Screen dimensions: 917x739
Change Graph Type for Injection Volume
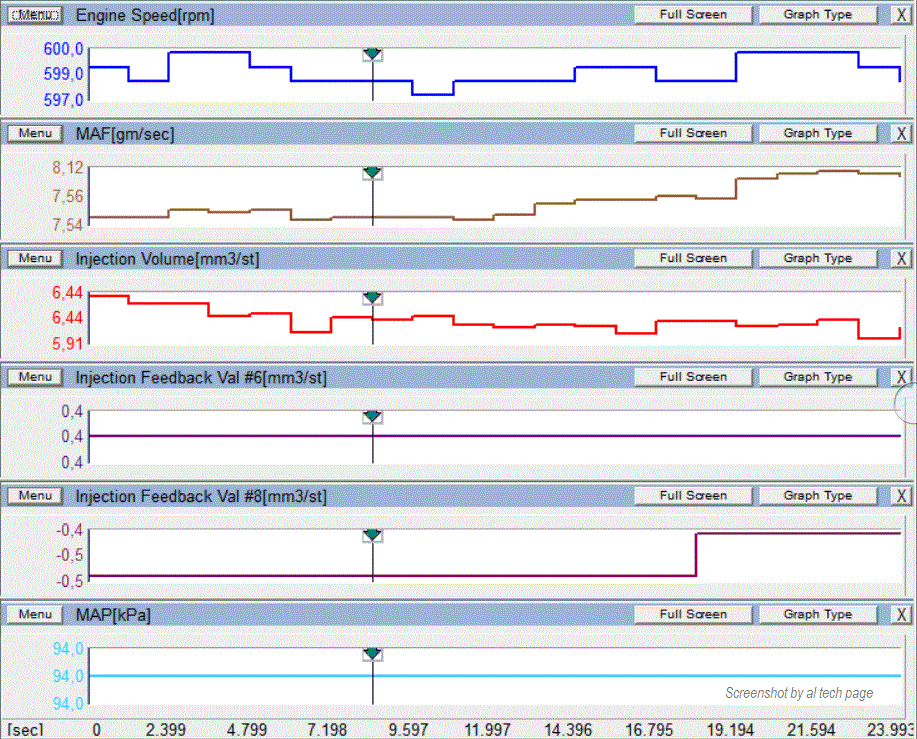[x=817, y=258]
